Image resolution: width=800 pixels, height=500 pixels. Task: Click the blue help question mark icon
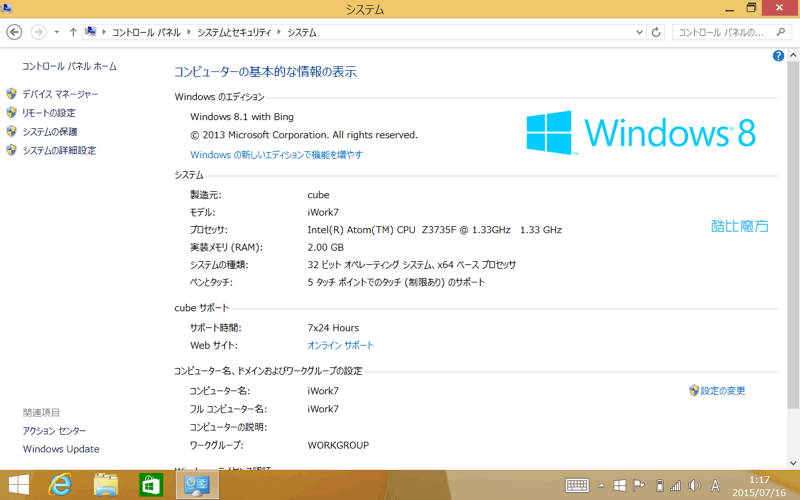(778, 56)
